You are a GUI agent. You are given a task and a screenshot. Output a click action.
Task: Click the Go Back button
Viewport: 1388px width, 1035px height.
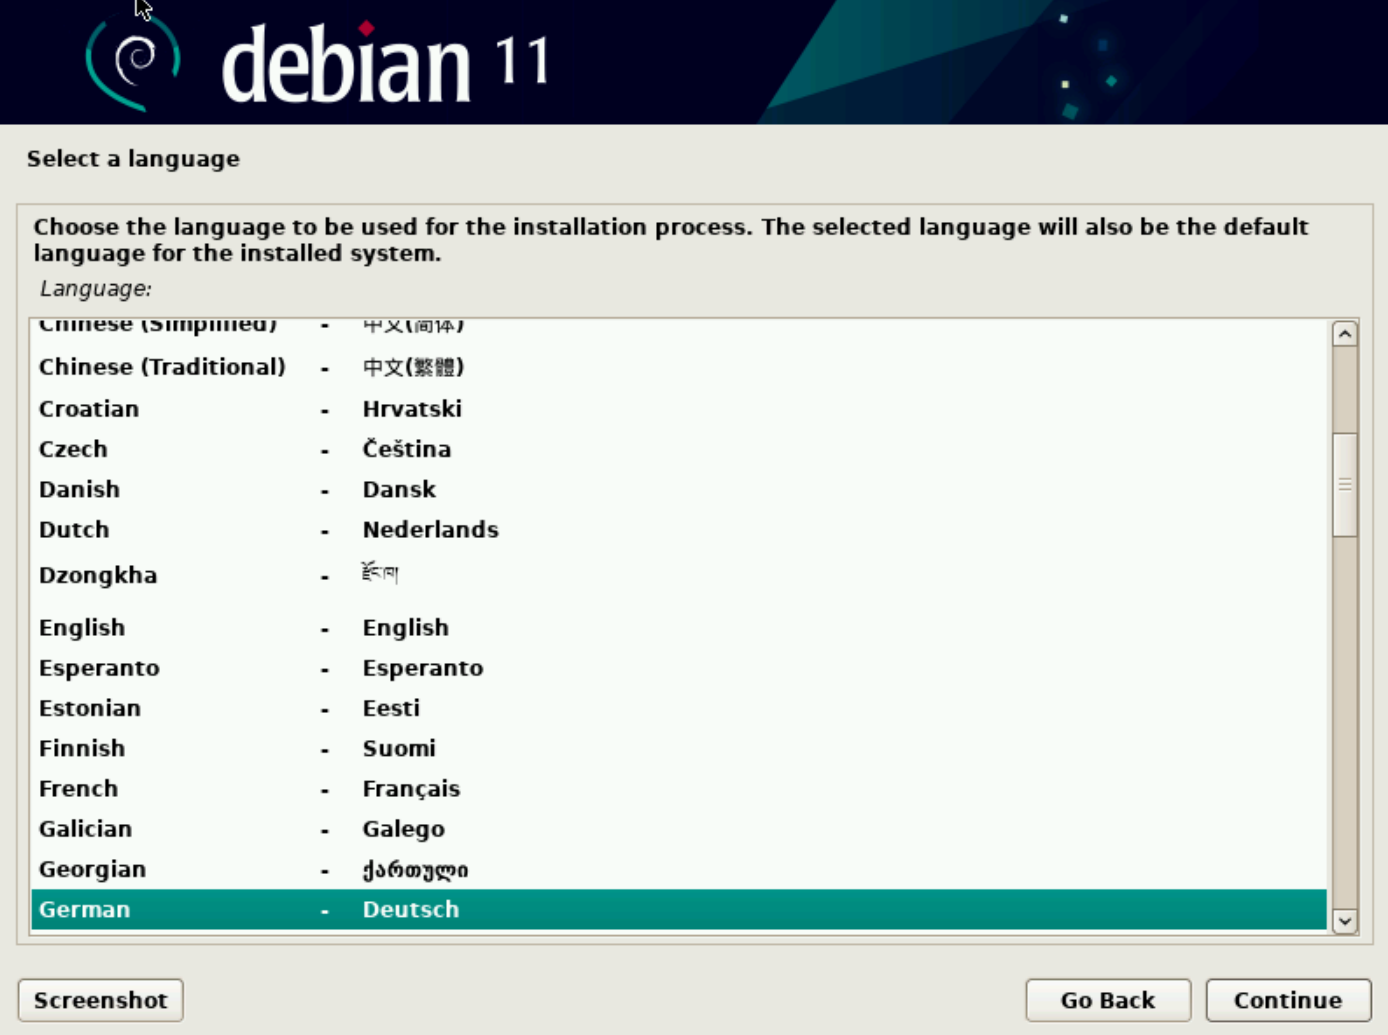coord(1108,1000)
